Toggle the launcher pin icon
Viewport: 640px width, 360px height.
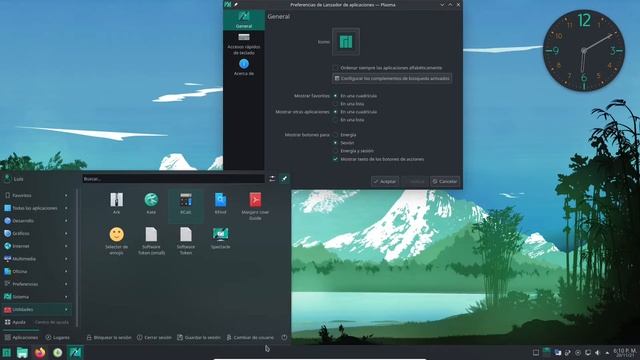(284, 179)
